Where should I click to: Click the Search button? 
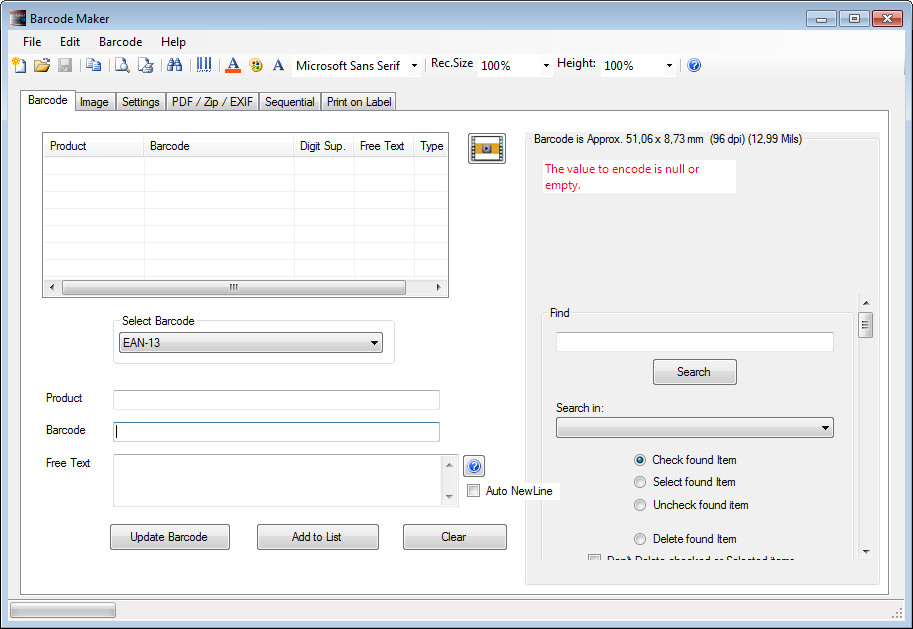694,372
